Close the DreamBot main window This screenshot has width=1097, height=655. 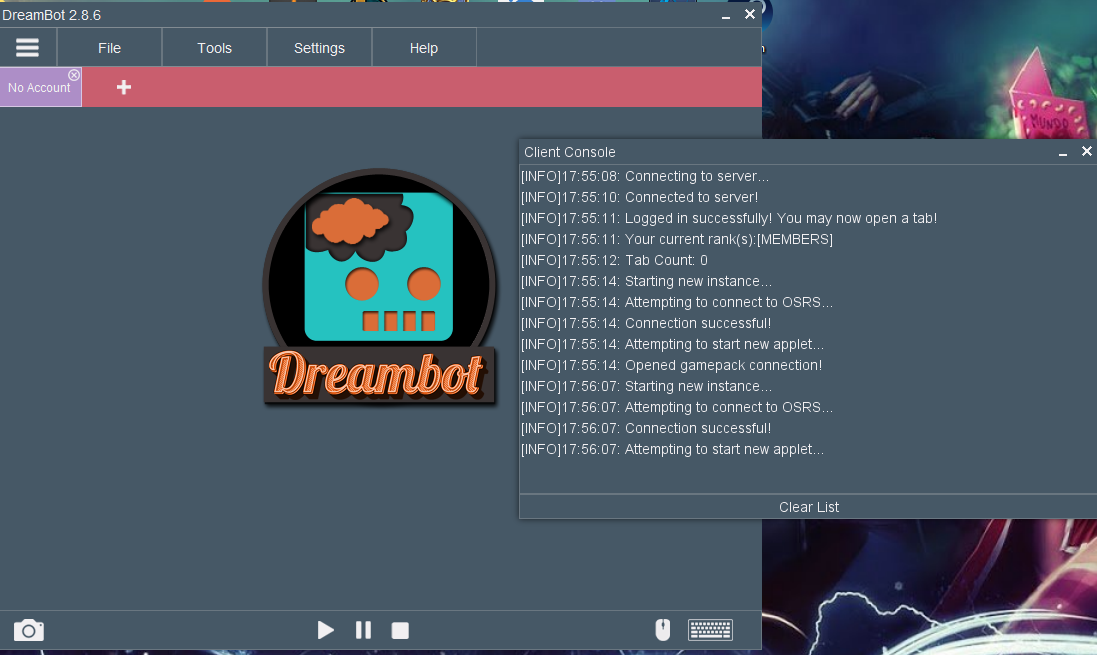pyautogui.click(x=750, y=14)
